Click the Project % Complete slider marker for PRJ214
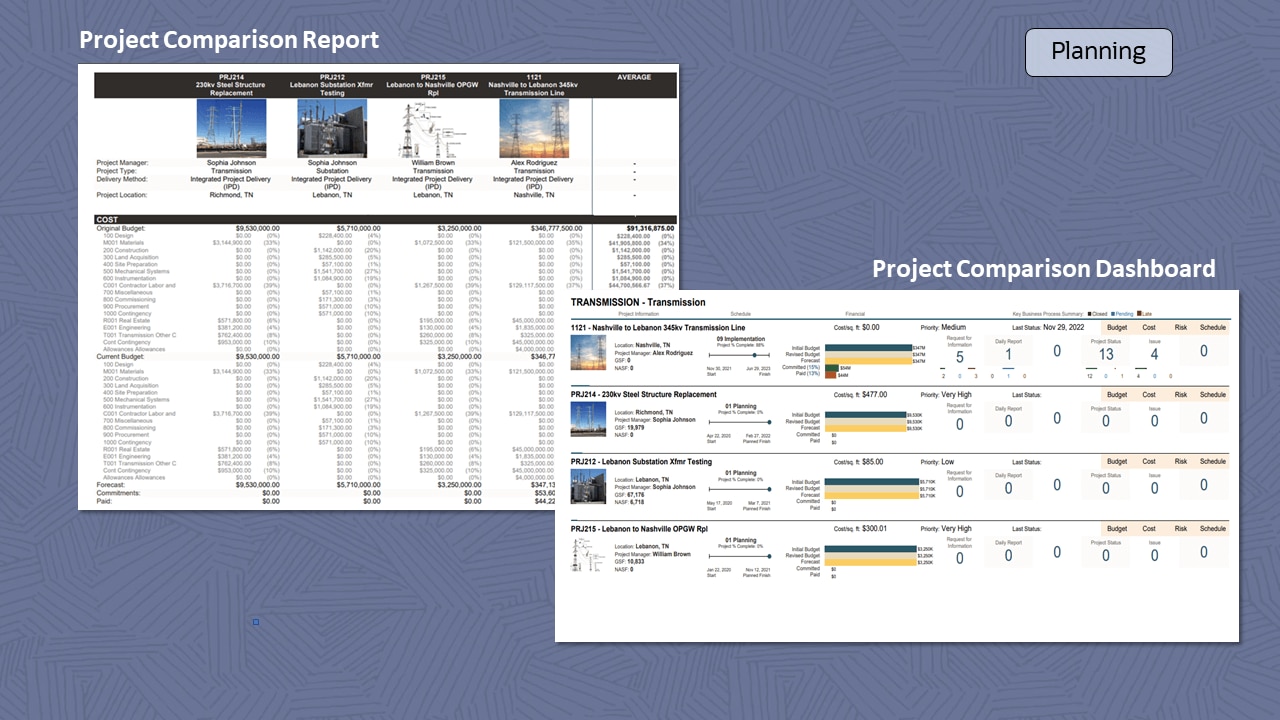 [769, 422]
